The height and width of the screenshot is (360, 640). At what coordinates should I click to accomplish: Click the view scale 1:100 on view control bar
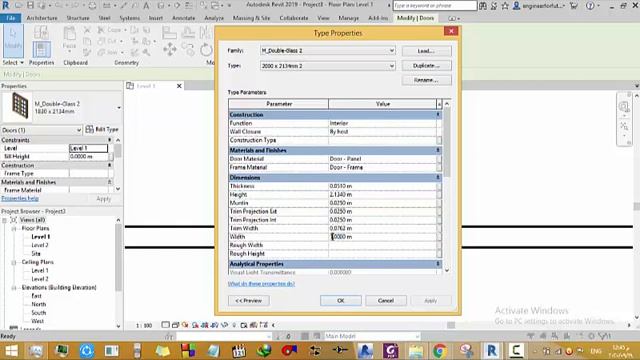coord(144,325)
